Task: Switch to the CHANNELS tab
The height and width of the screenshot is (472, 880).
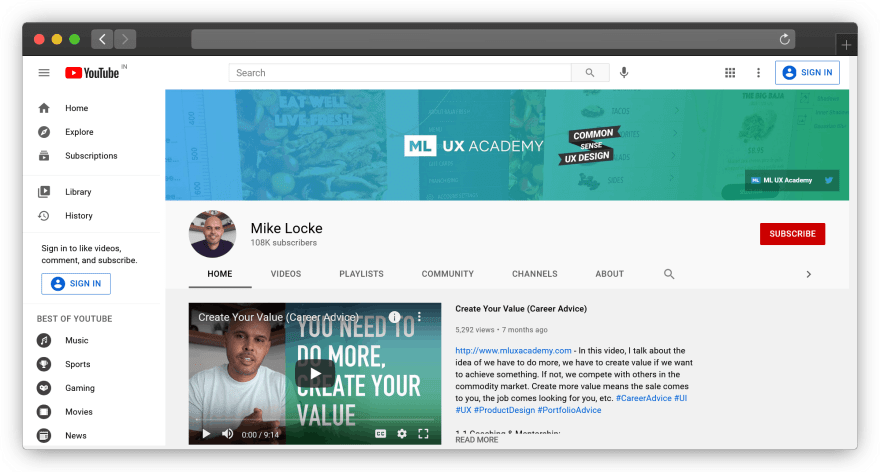Action: point(535,274)
